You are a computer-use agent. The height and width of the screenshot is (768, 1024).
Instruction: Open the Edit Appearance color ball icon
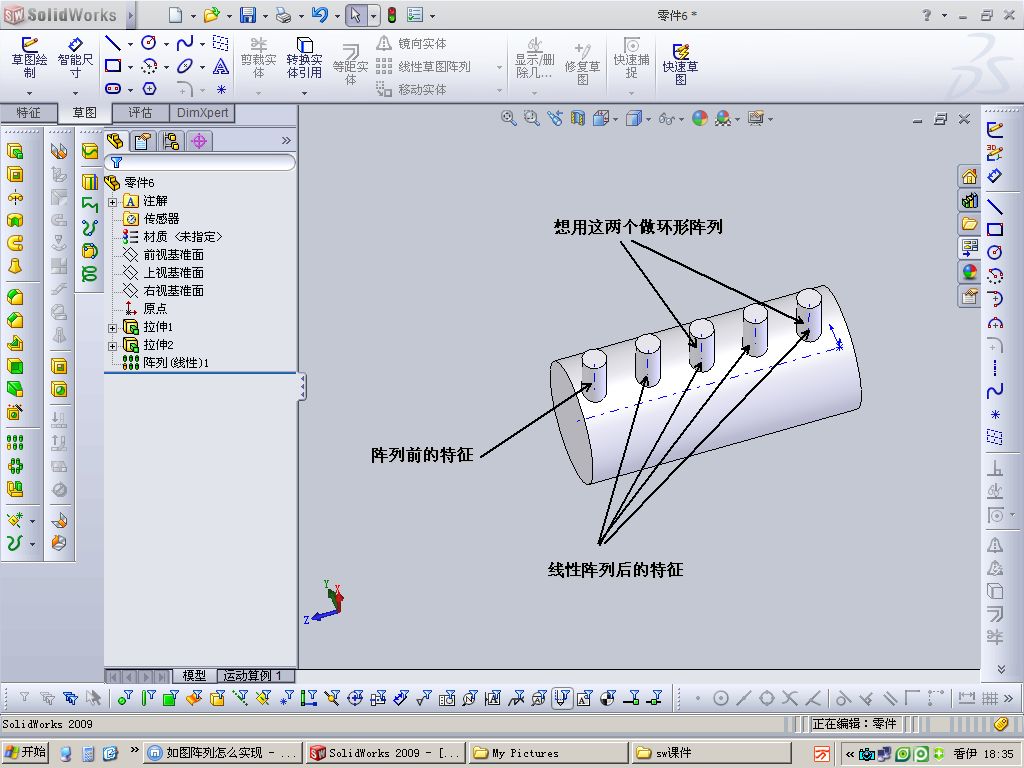point(699,118)
